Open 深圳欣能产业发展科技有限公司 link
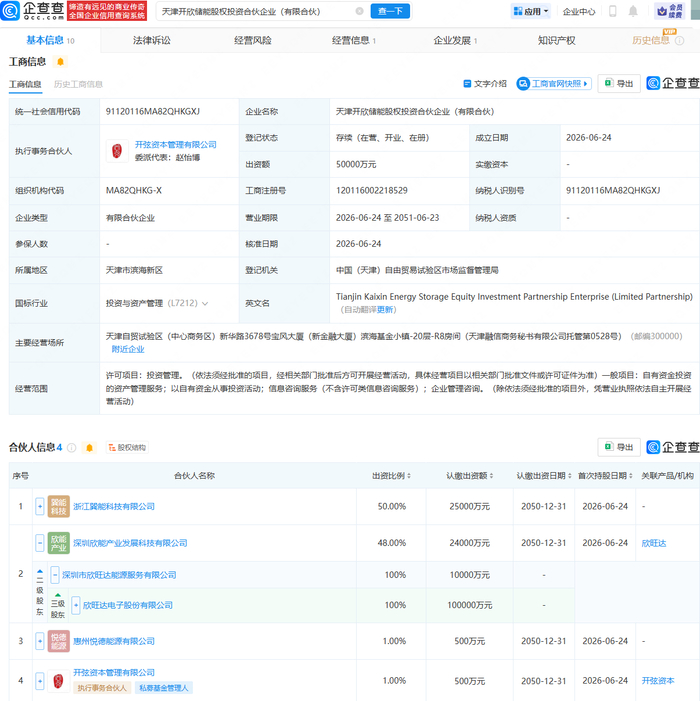 (130, 543)
